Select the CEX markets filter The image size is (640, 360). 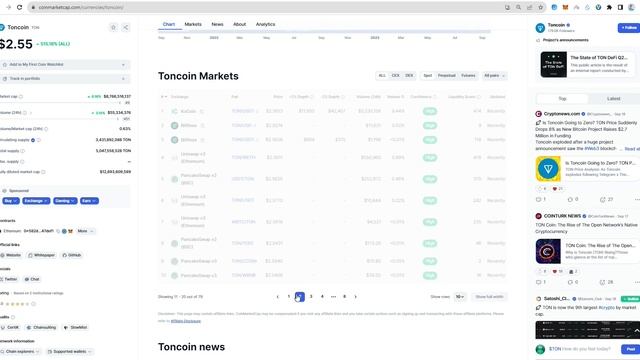pyautogui.click(x=396, y=76)
